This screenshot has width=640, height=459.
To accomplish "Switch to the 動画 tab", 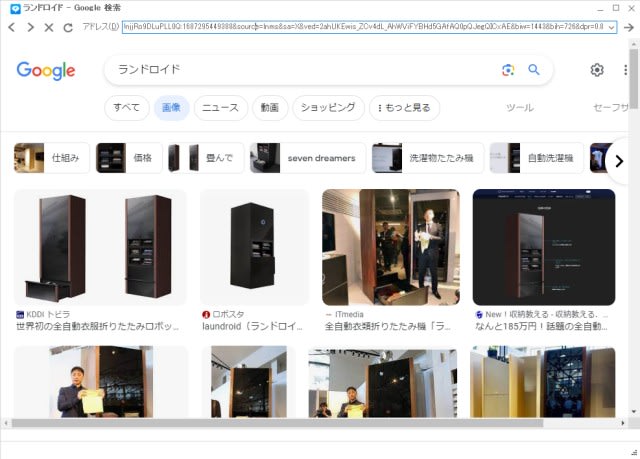I will click(270, 108).
